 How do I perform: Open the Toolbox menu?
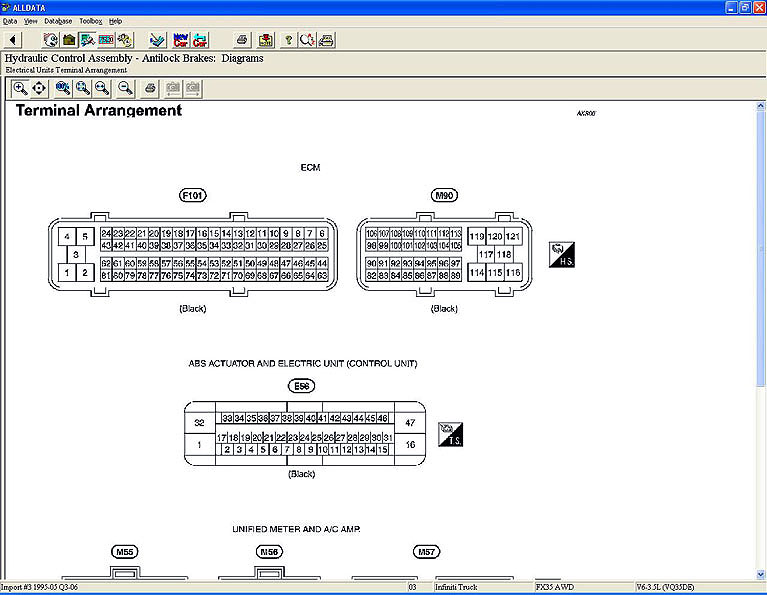point(90,20)
